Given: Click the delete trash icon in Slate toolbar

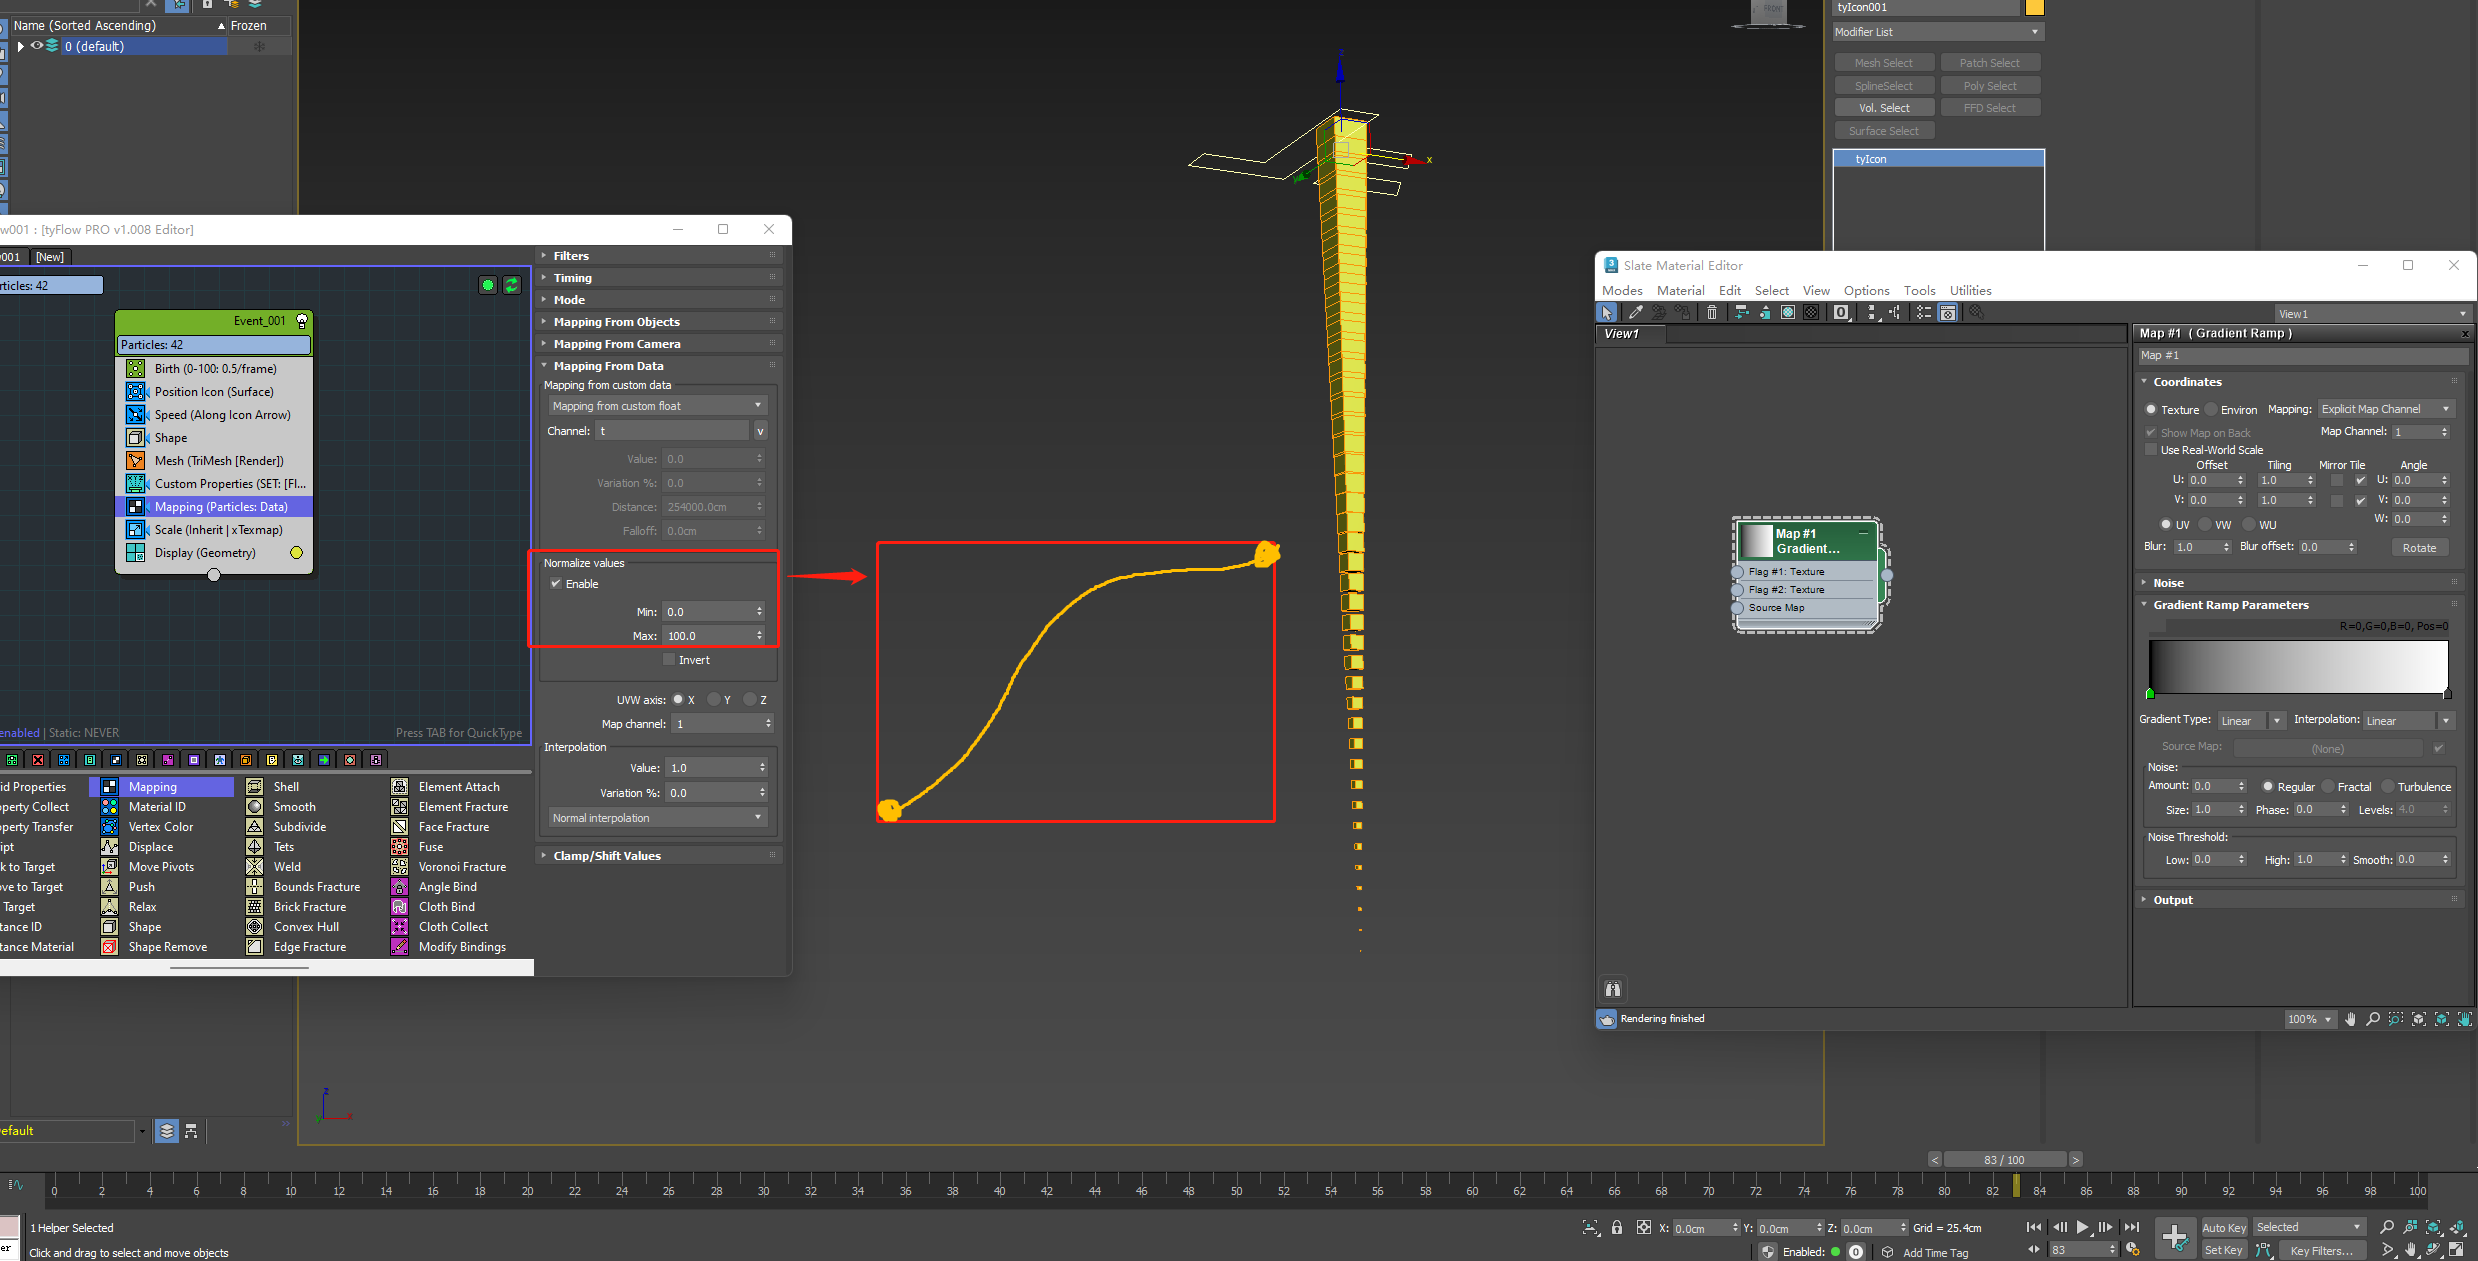Looking at the screenshot, I should 1711,313.
